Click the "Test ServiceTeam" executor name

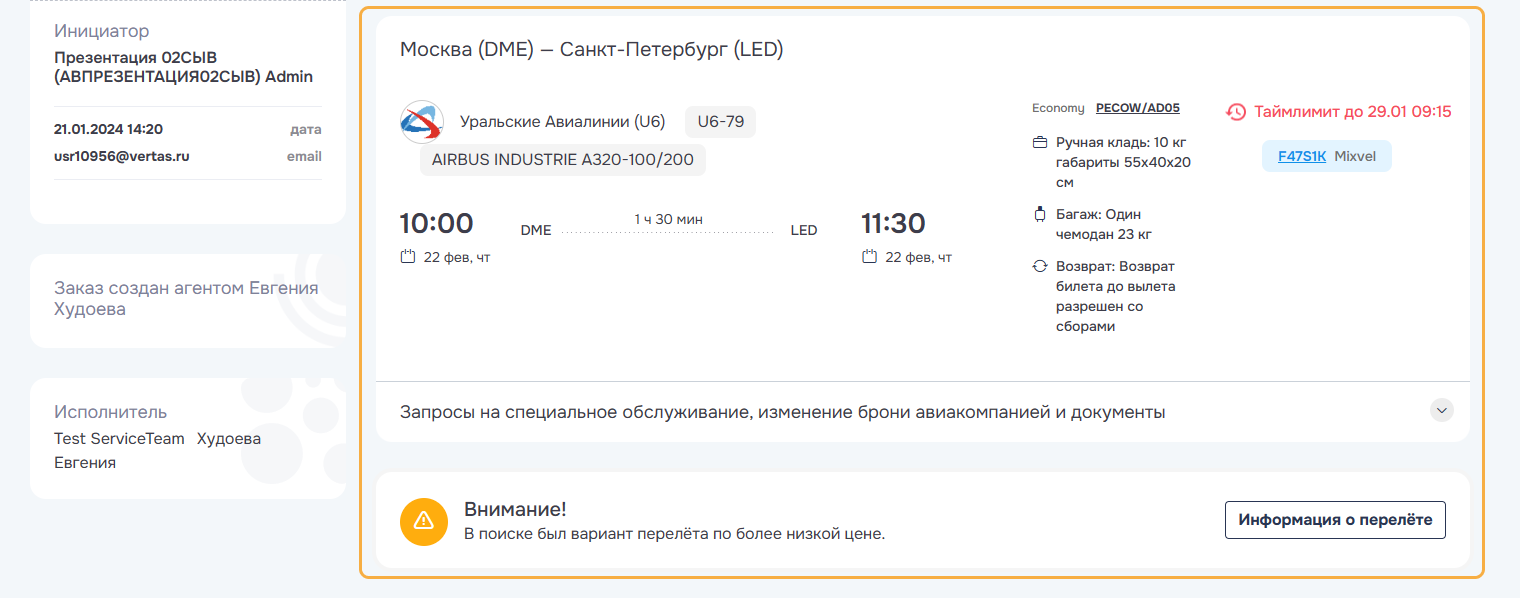119,439
